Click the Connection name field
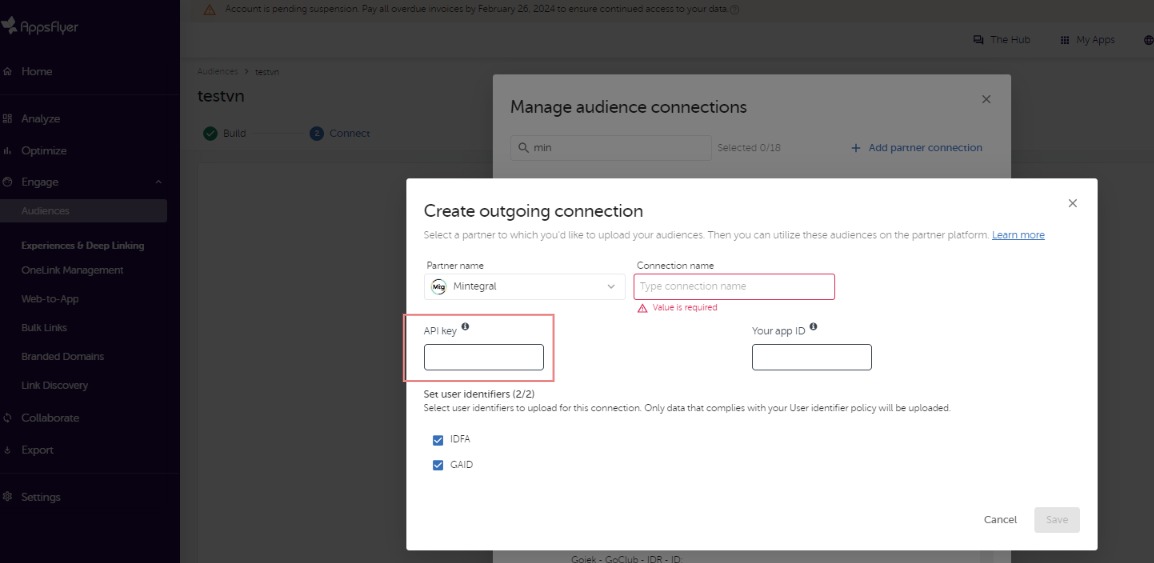 pos(734,286)
